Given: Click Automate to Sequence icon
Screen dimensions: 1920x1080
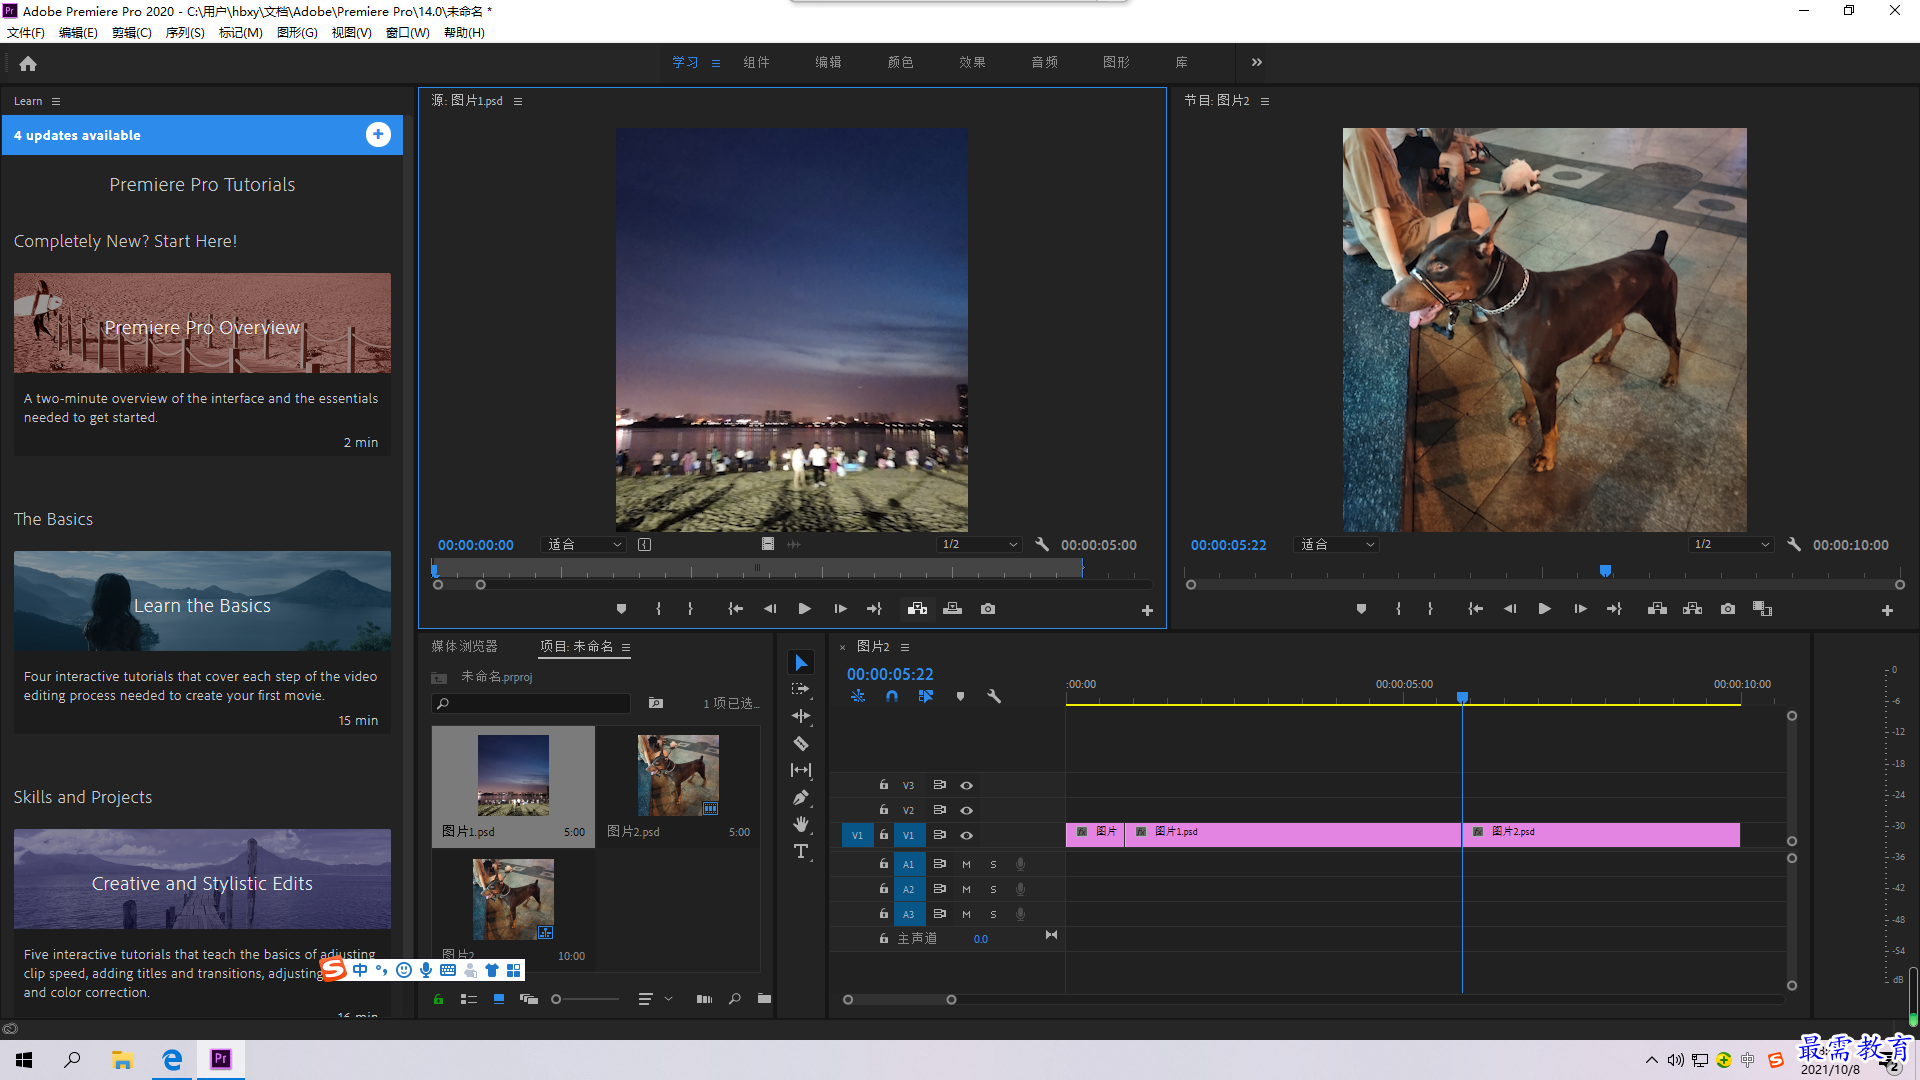Looking at the screenshot, I should (x=704, y=999).
